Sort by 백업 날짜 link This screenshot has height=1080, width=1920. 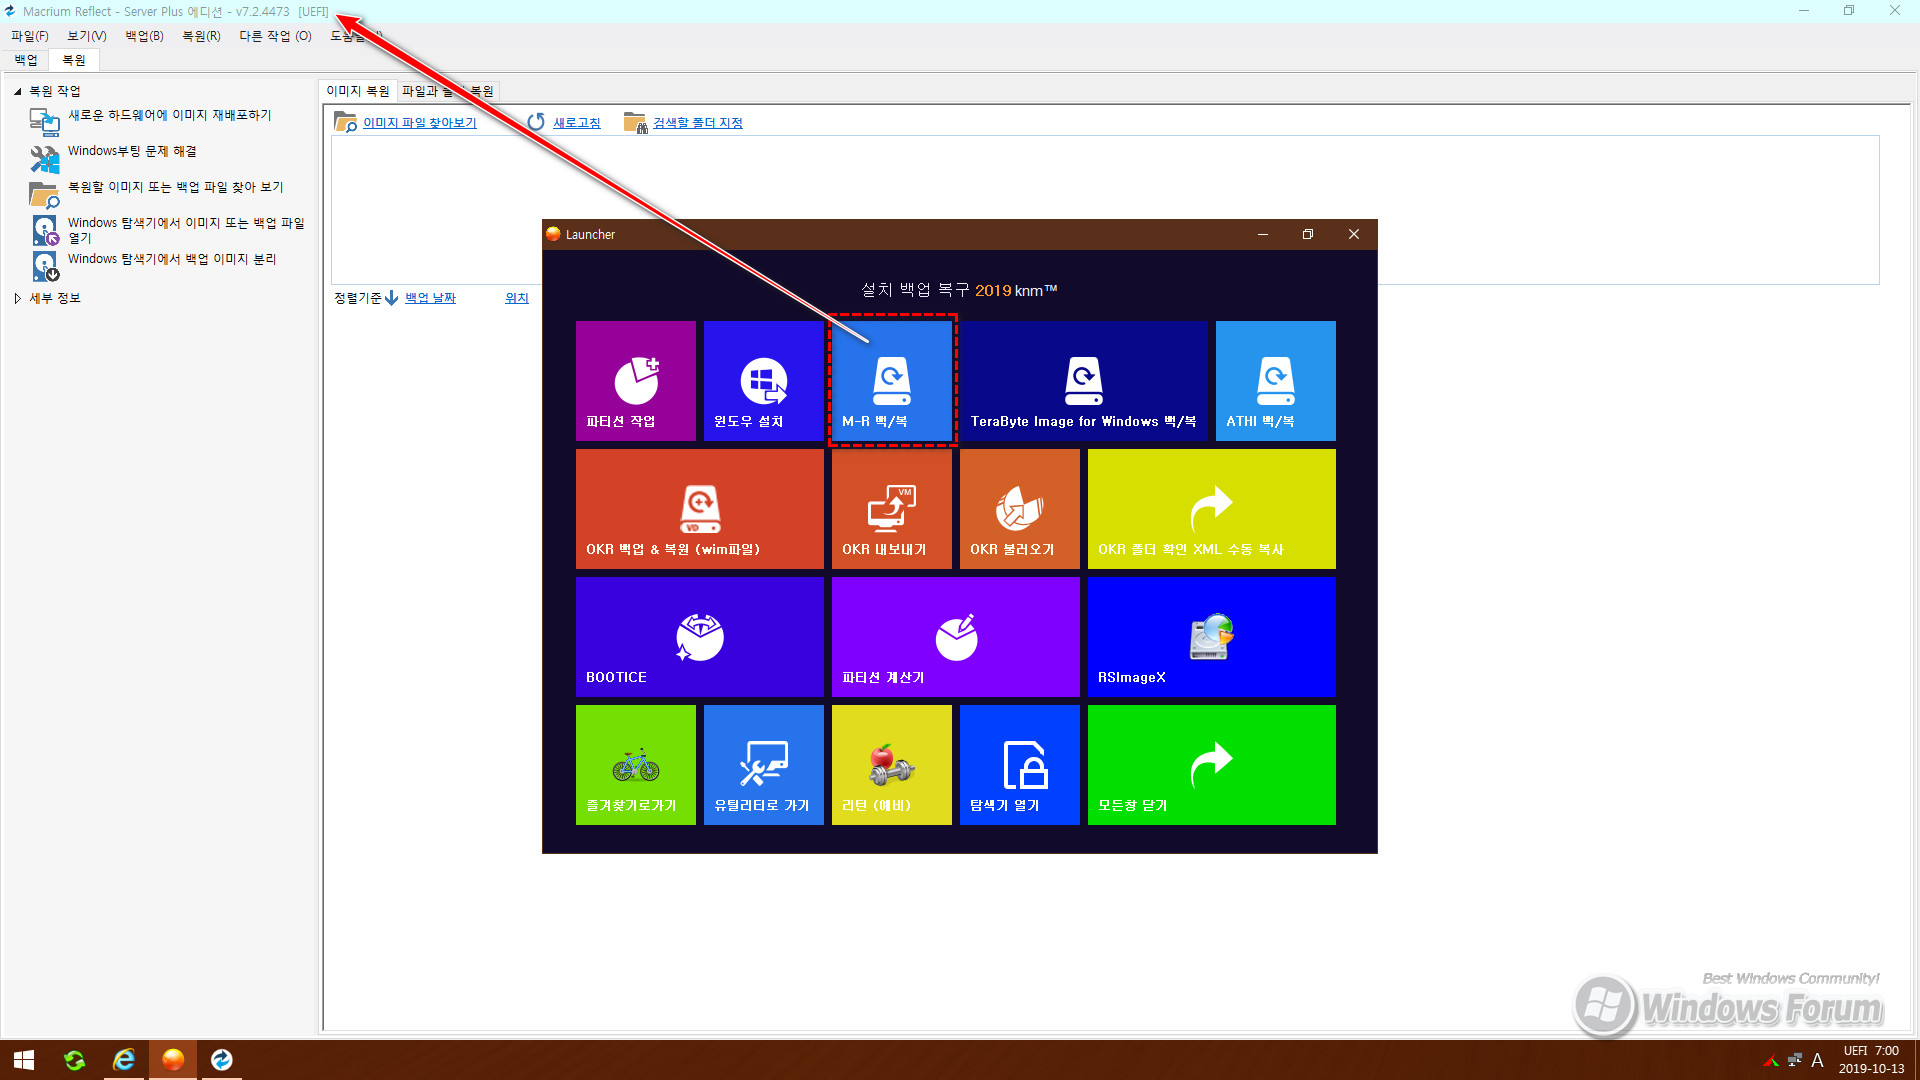pyautogui.click(x=430, y=298)
